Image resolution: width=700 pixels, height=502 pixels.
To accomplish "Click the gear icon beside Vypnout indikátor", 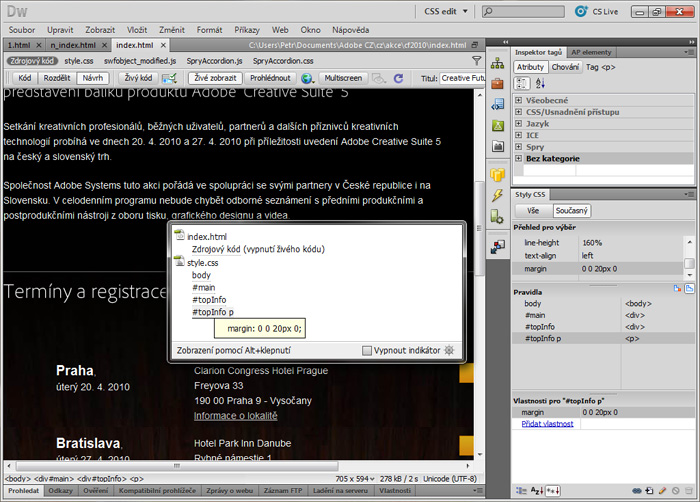I will click(449, 350).
